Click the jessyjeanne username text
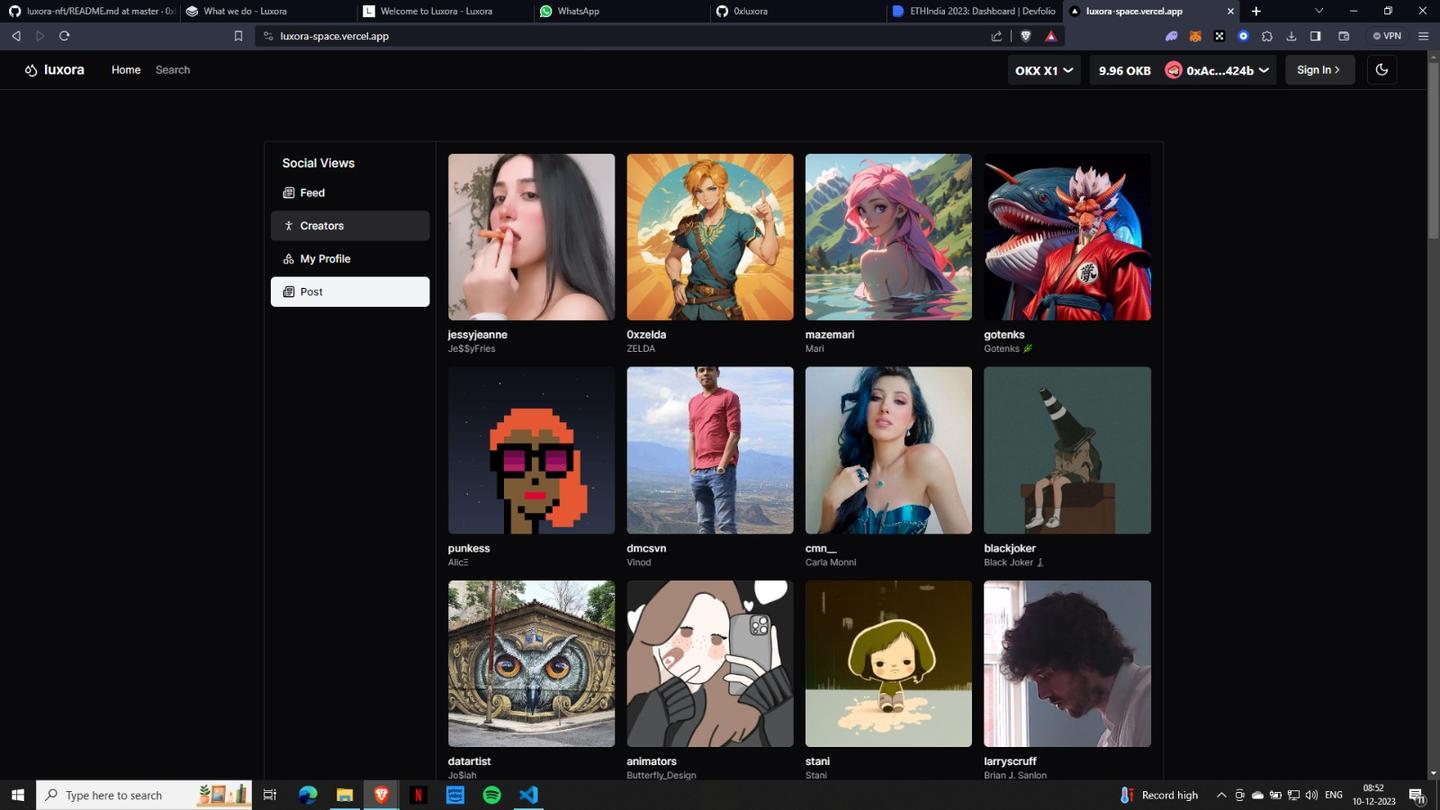1440x810 pixels. coord(477,335)
